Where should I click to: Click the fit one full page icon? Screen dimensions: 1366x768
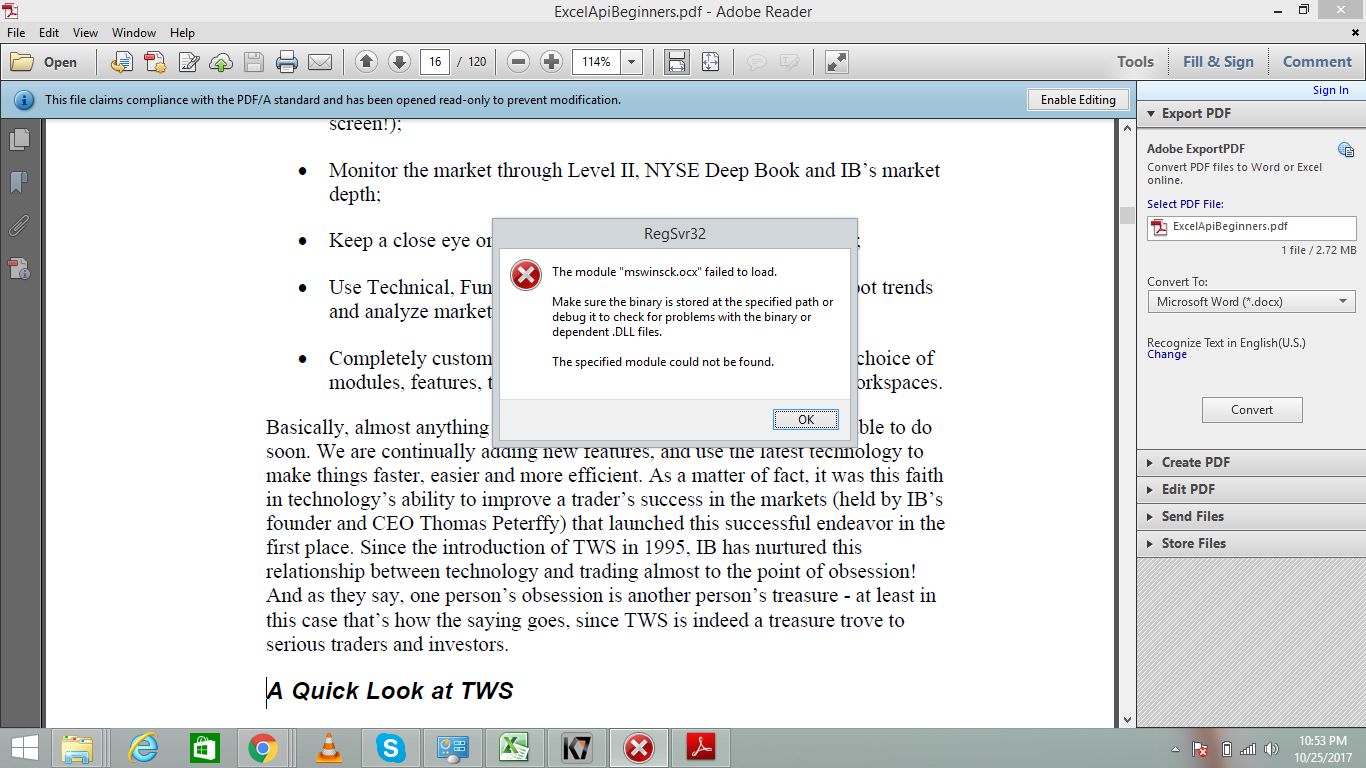point(710,62)
